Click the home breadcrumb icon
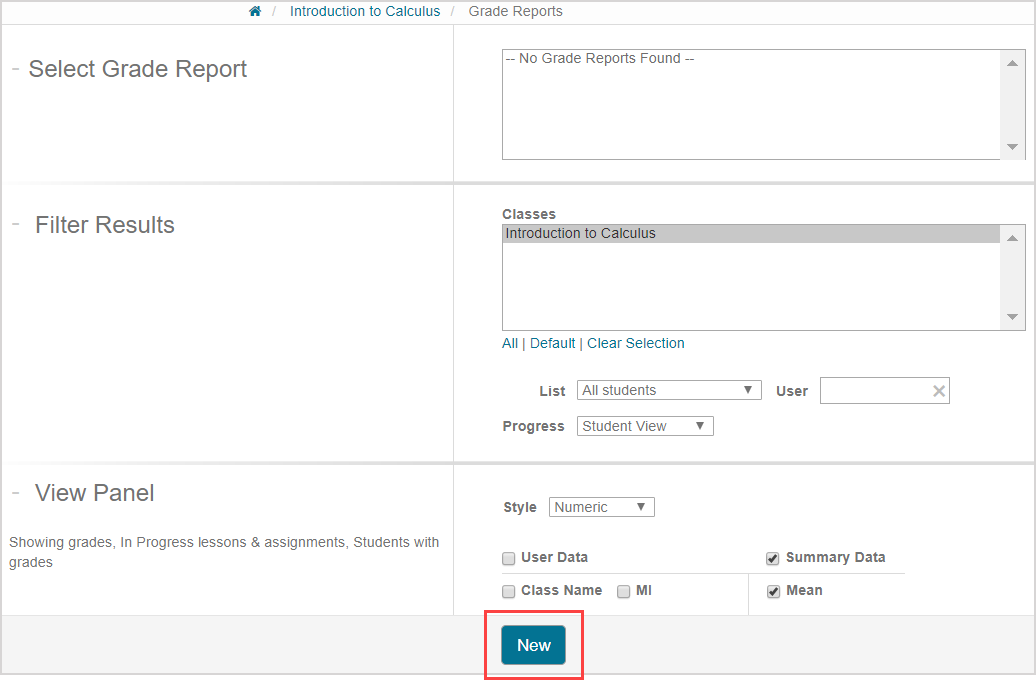 (255, 11)
